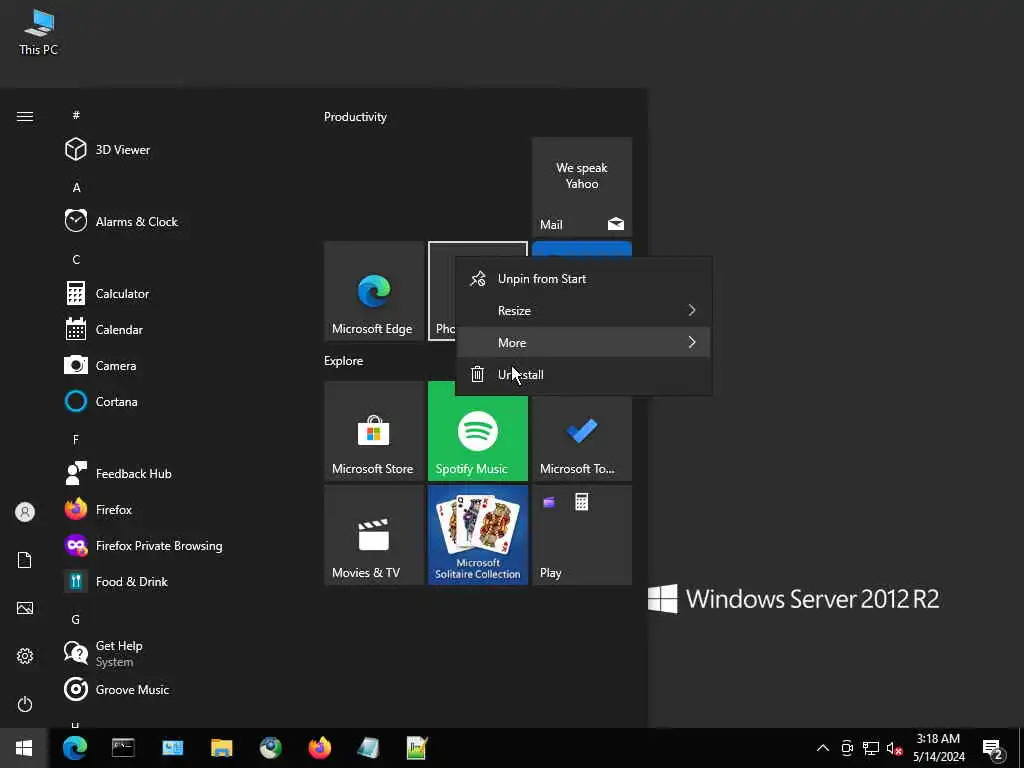Choose Uninstall from the context menu
Viewport: 1024px width, 768px height.
(x=583, y=374)
